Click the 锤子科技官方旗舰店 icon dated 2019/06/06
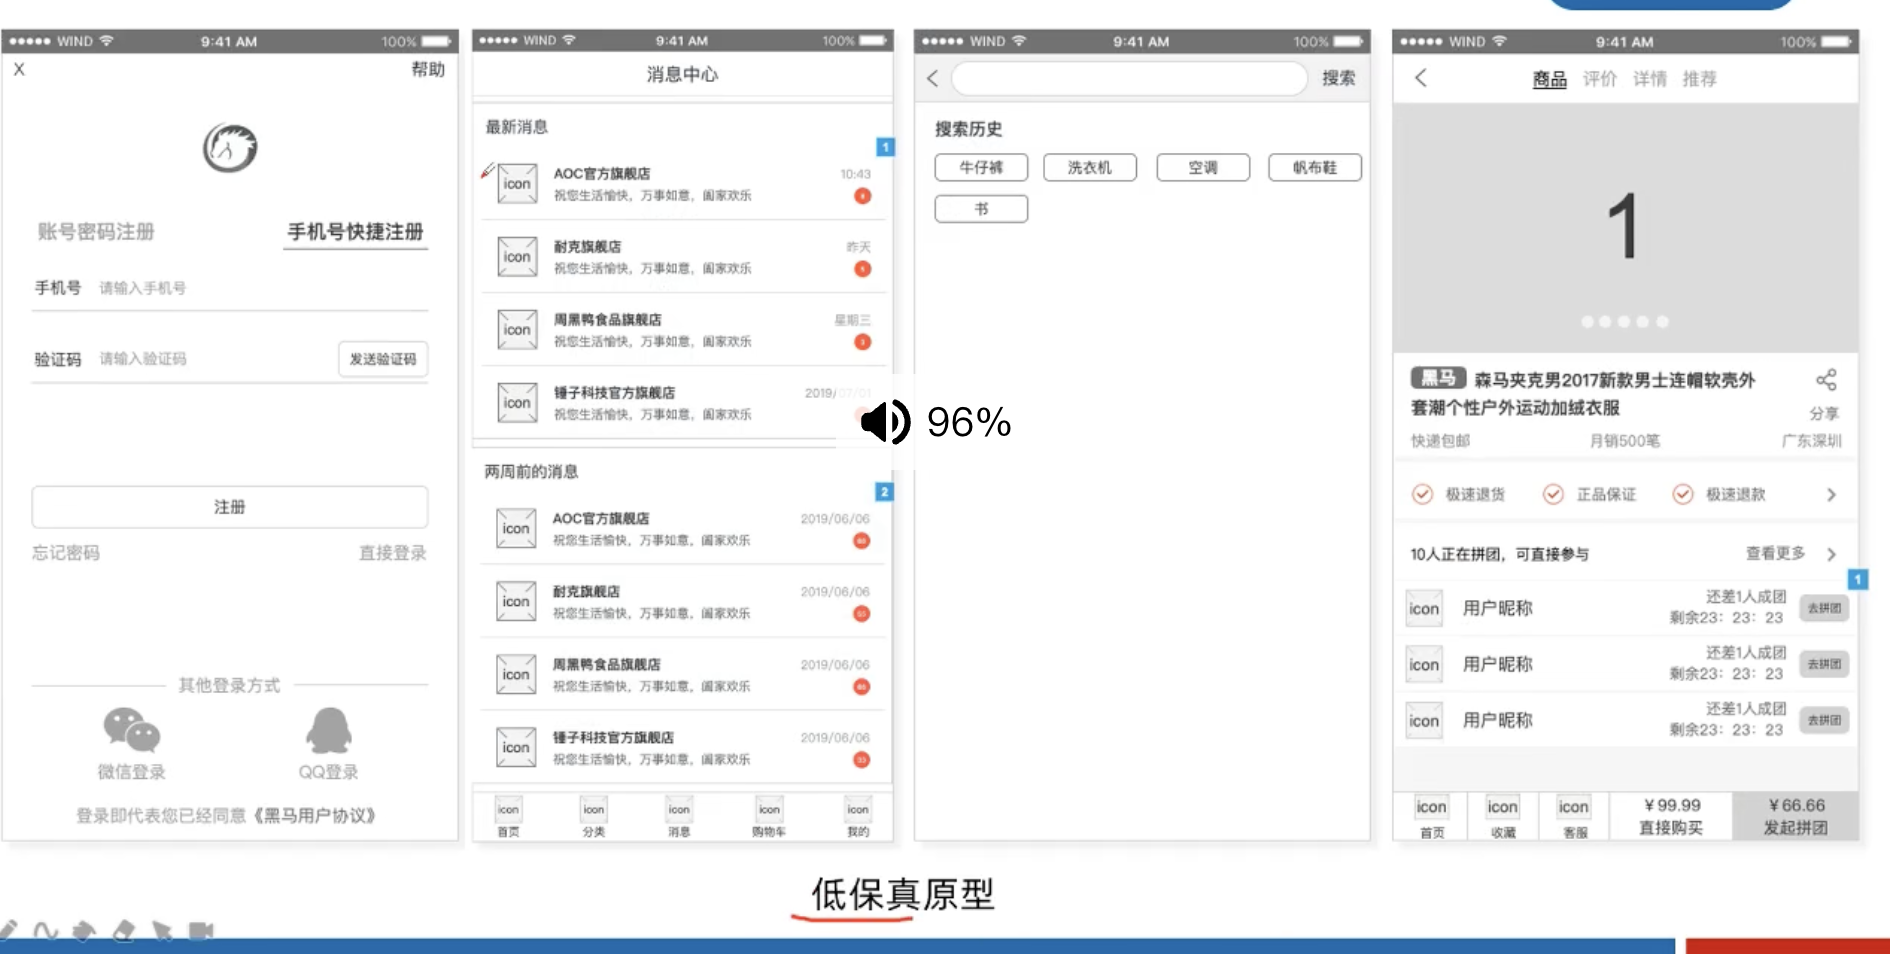Screen dimensions: 1890x954 [516, 748]
